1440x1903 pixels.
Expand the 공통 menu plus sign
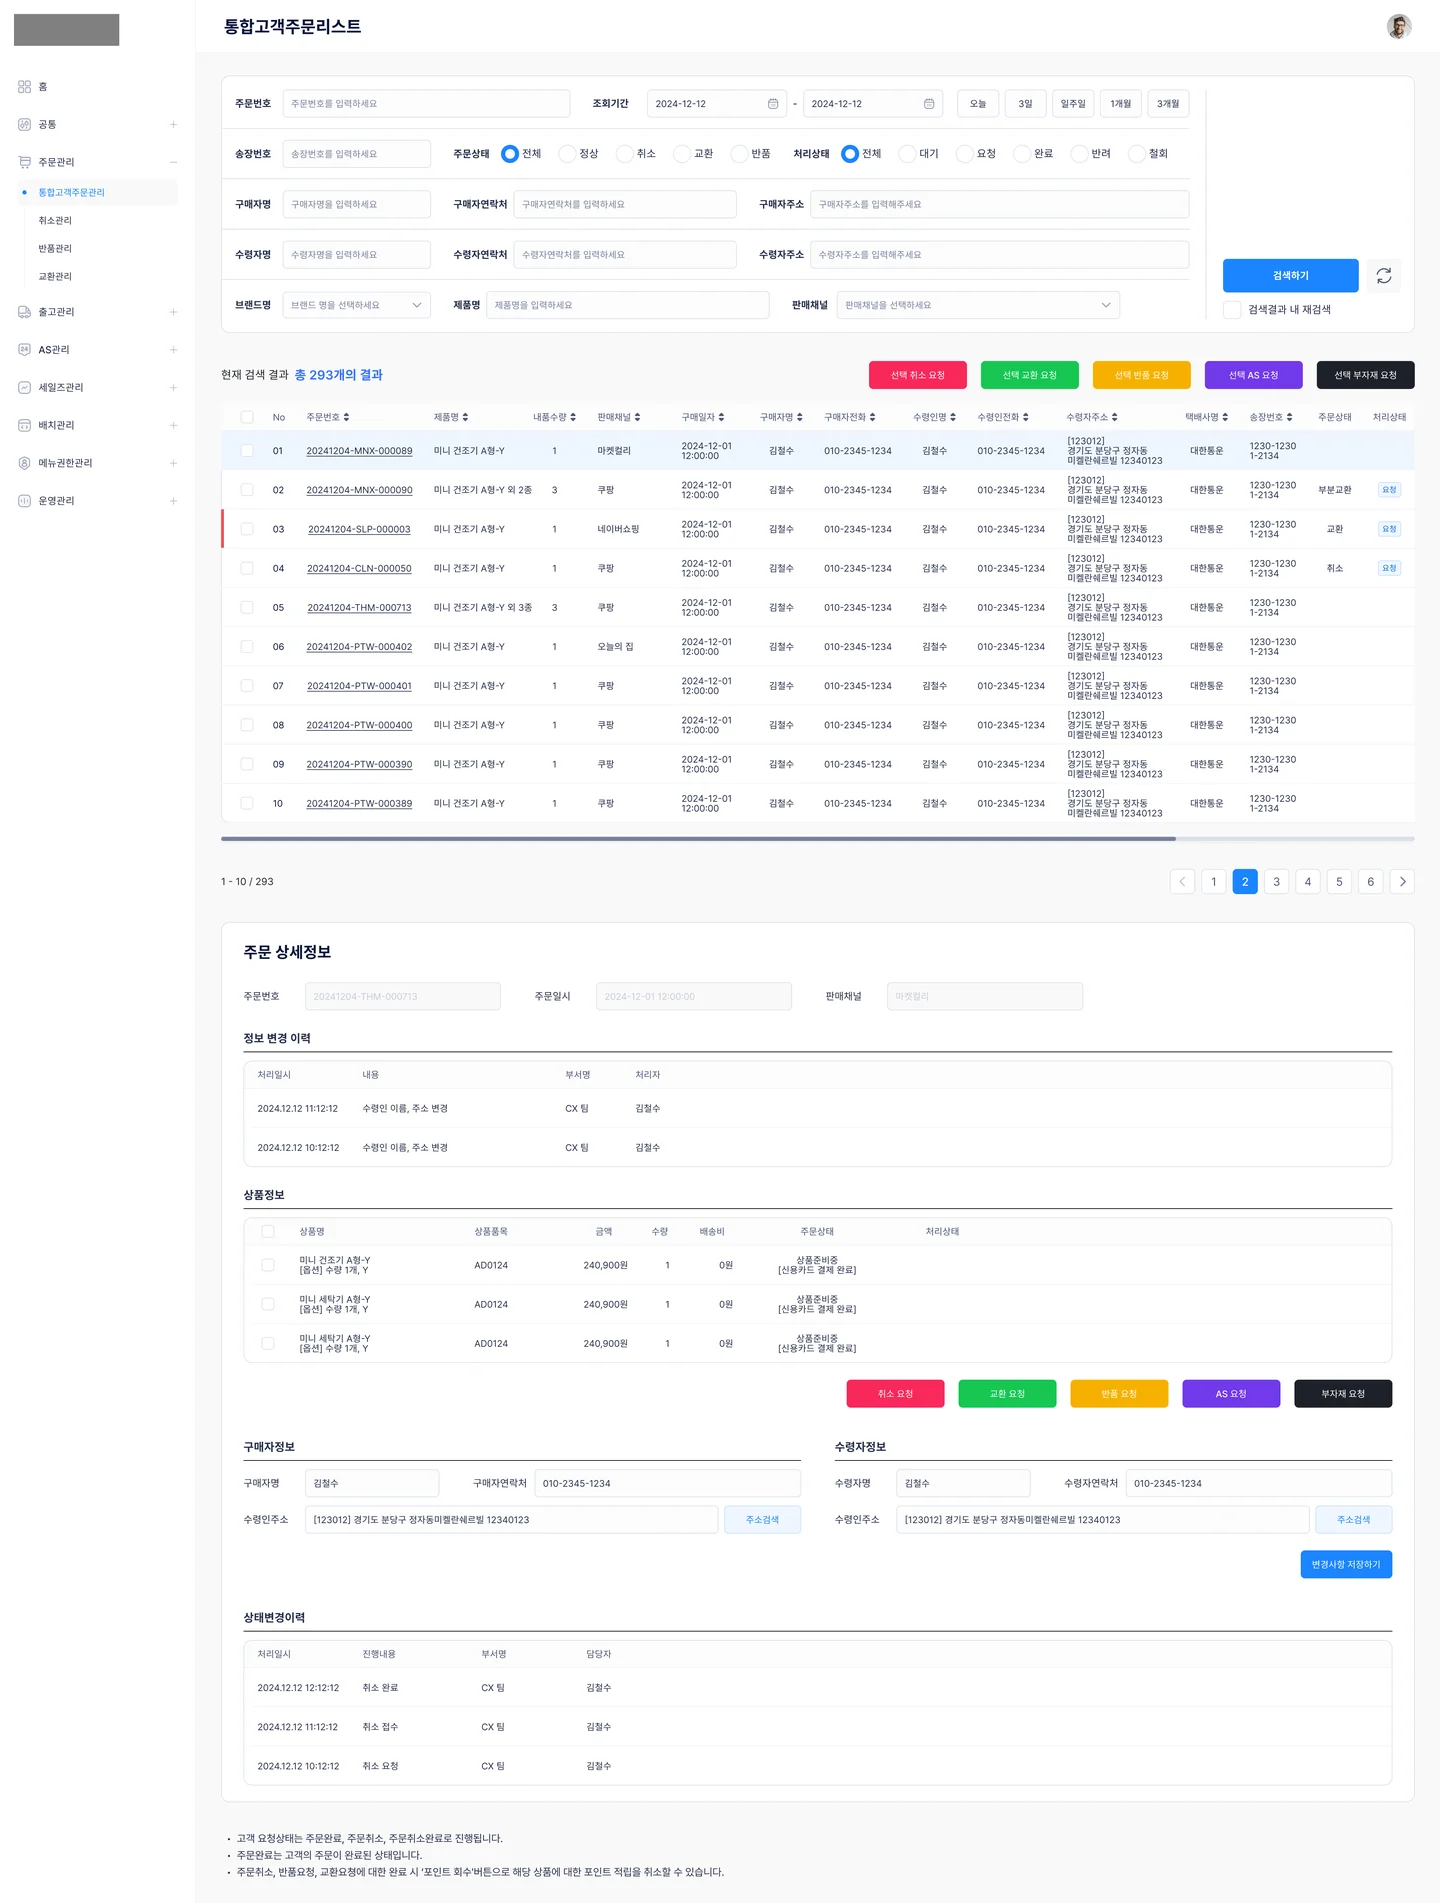point(173,125)
